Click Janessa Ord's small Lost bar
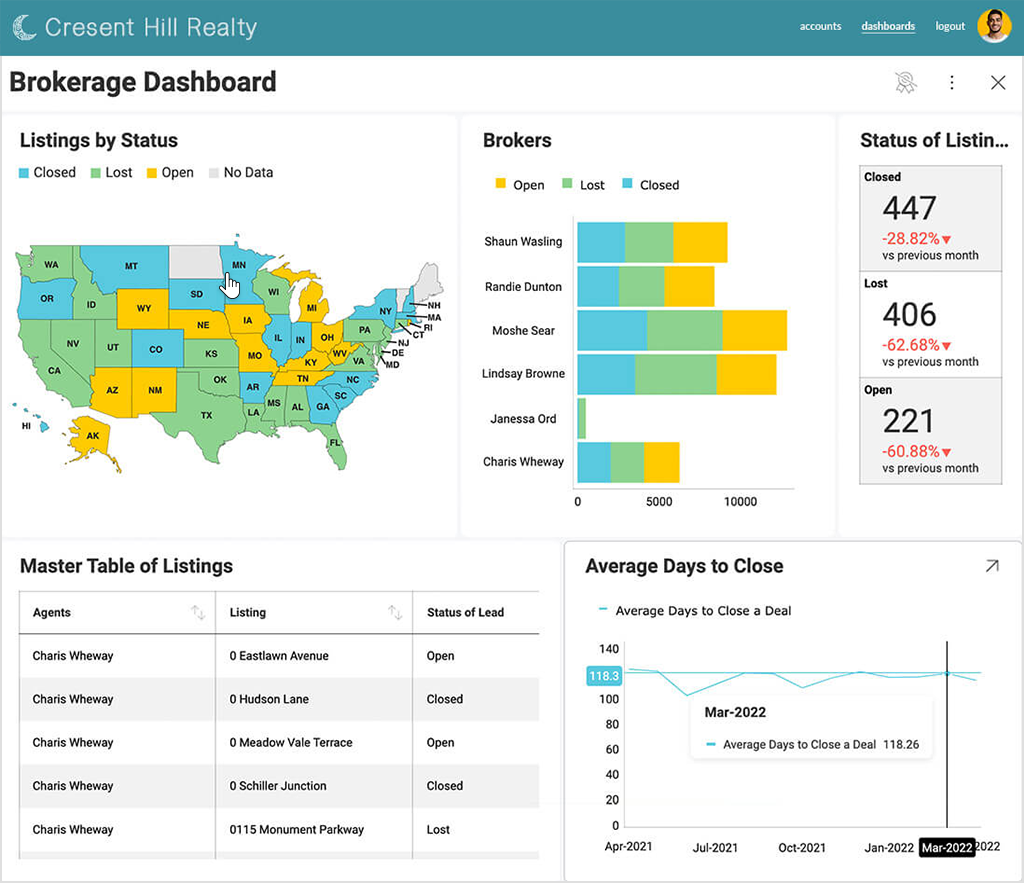1024x883 pixels. point(582,419)
